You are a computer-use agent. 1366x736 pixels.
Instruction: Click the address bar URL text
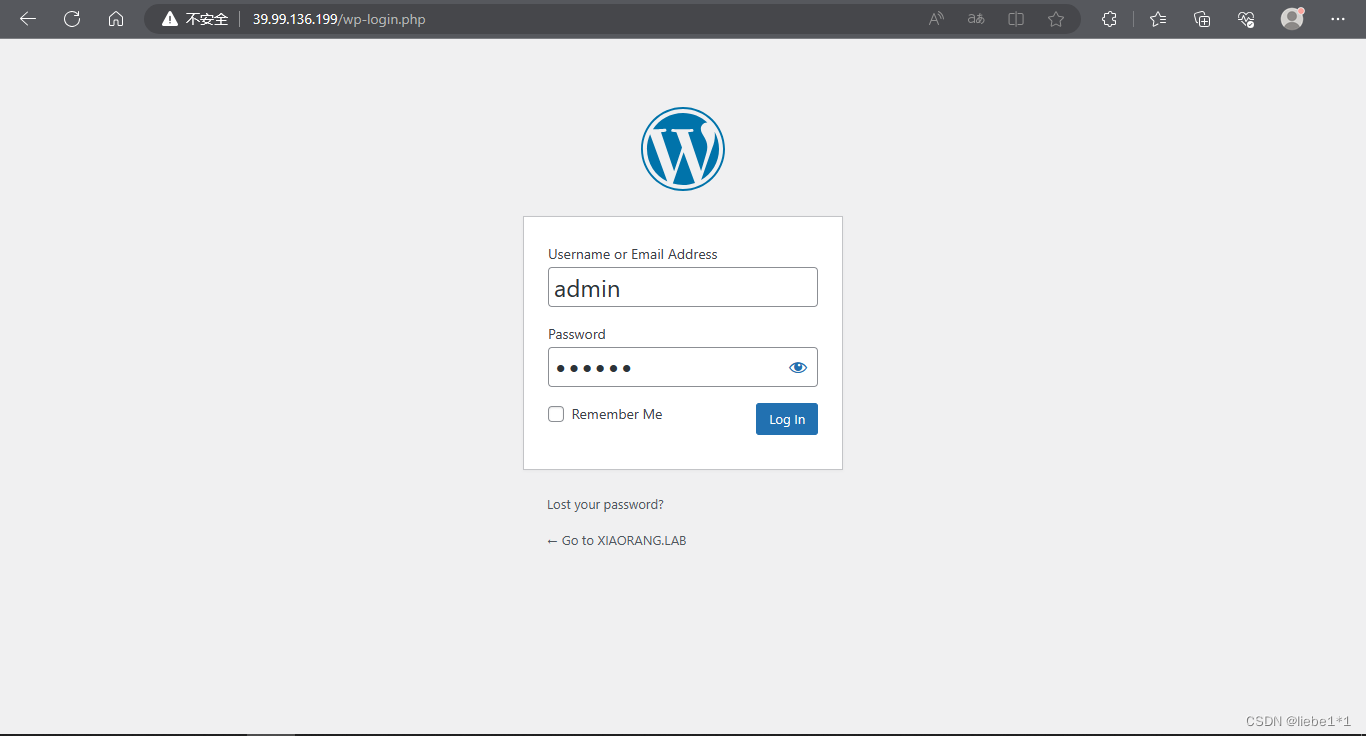(x=339, y=19)
